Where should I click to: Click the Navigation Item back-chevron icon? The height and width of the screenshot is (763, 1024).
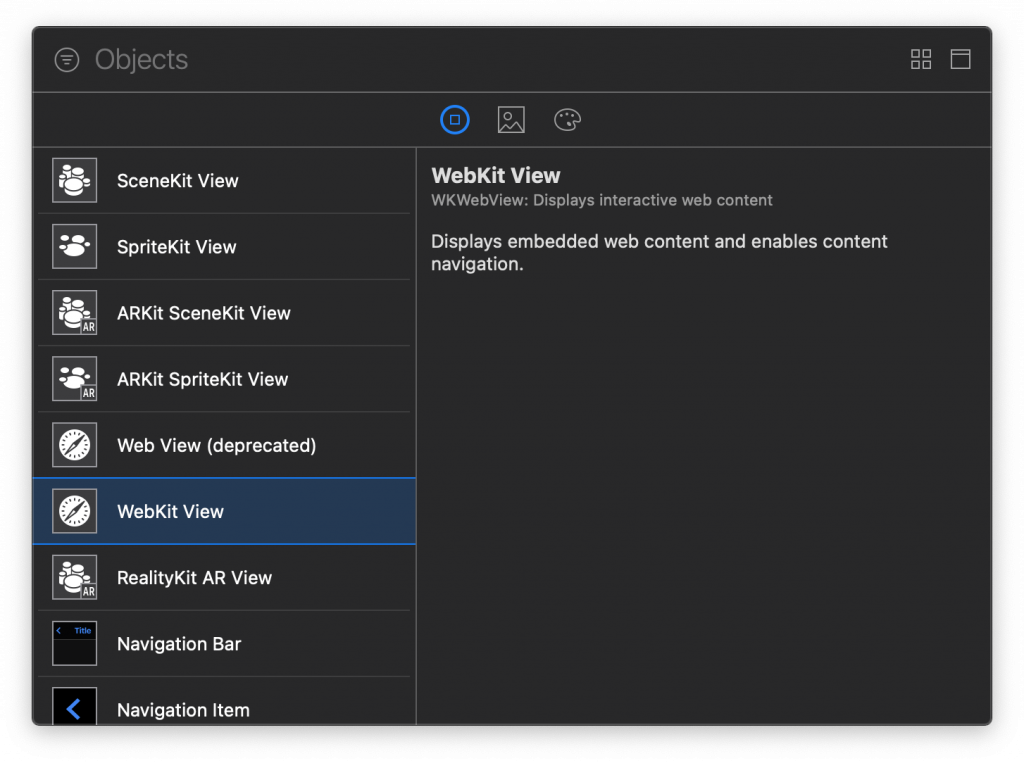click(x=75, y=707)
